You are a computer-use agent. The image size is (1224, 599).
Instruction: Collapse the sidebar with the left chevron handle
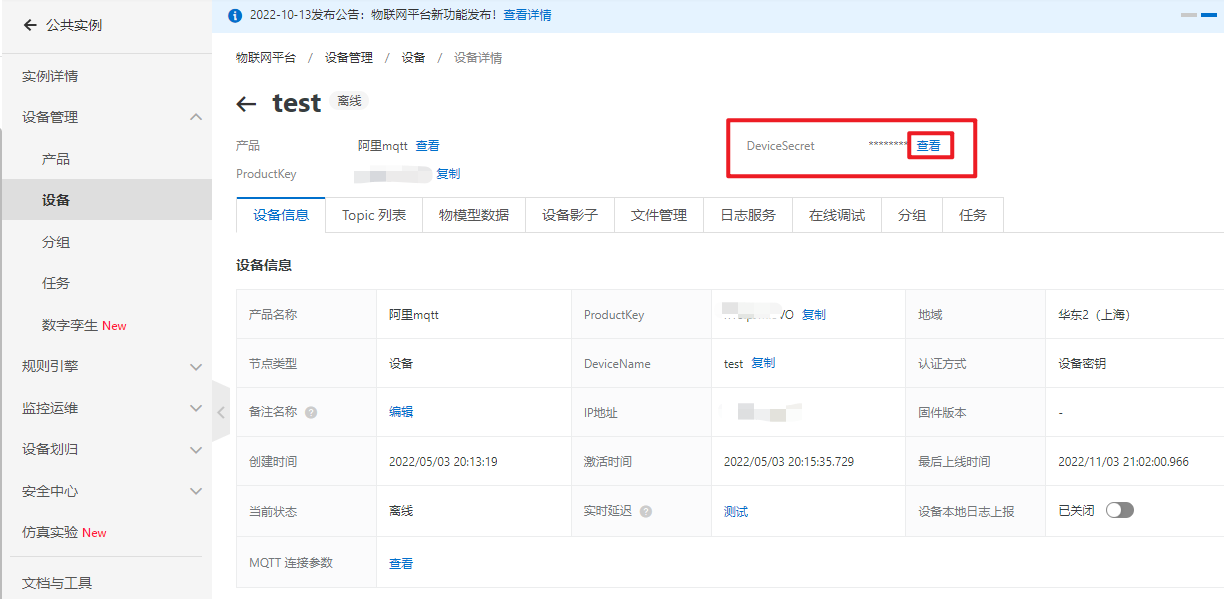(x=221, y=411)
